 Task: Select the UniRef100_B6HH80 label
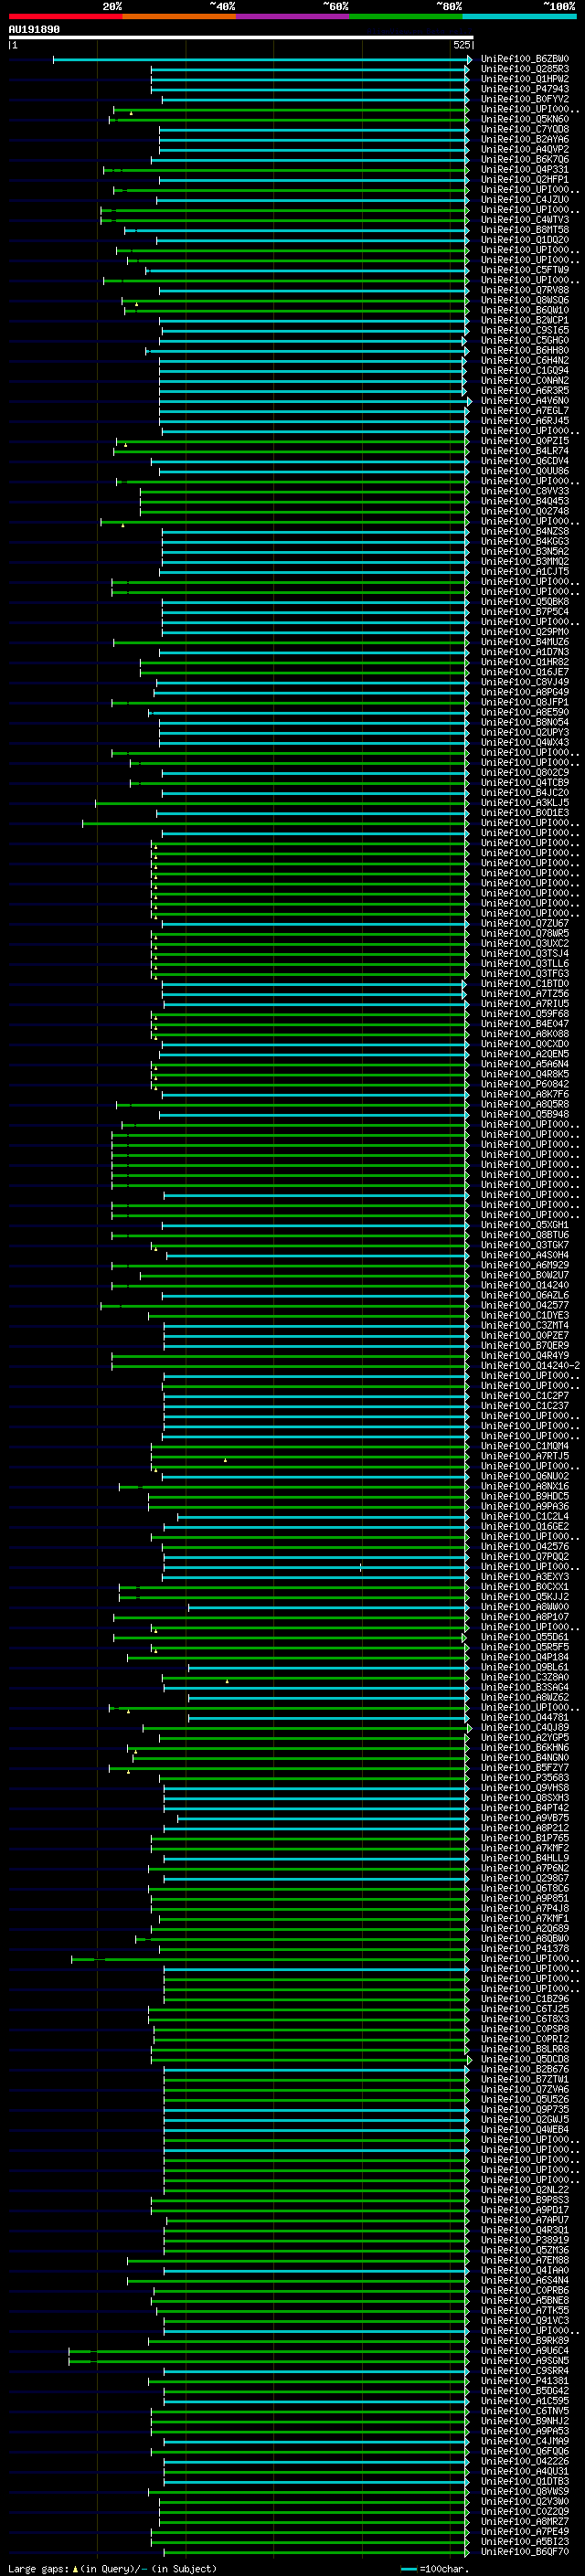525,351
